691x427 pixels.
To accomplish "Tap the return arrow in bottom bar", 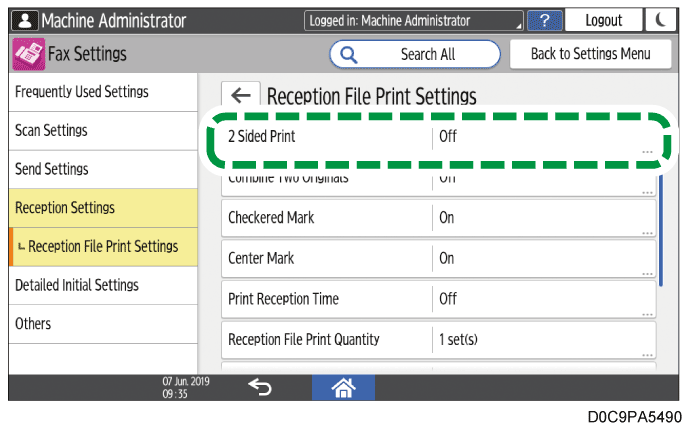I will (259, 387).
